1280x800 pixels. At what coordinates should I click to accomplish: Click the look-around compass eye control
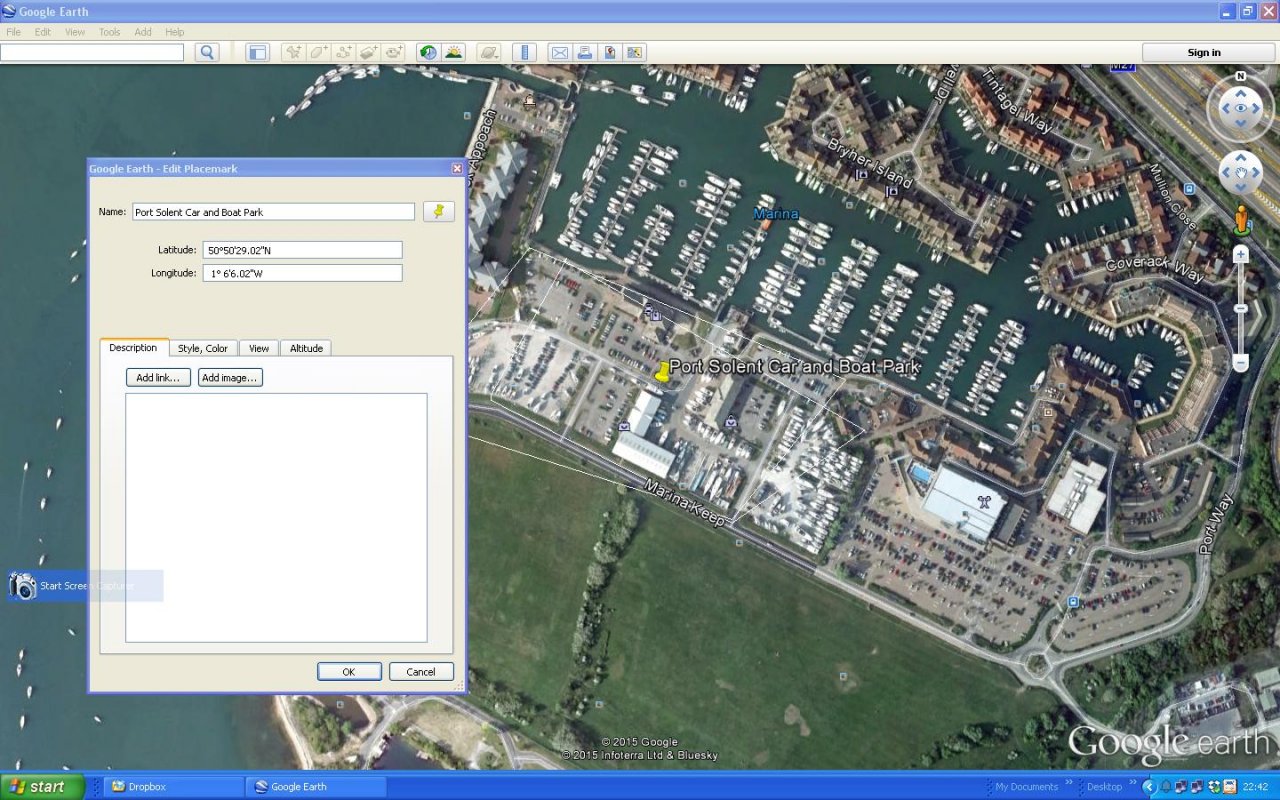(1241, 108)
